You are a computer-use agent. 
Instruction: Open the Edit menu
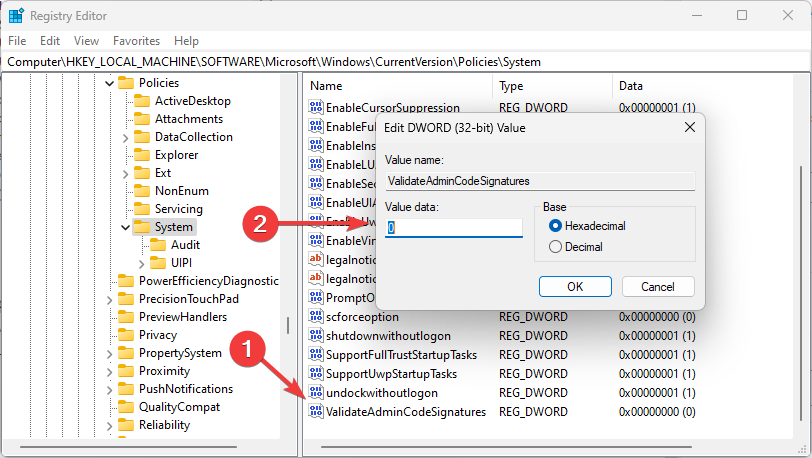click(x=50, y=40)
